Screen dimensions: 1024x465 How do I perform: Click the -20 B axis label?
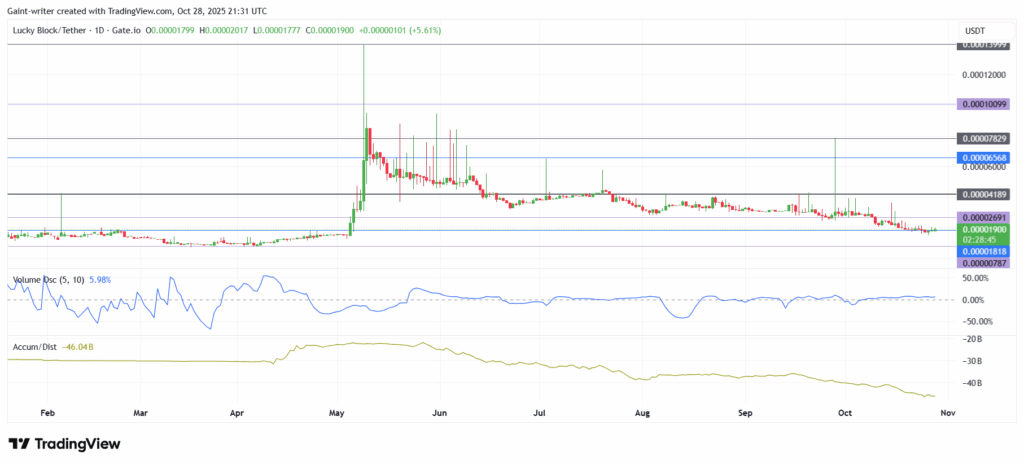972,338
